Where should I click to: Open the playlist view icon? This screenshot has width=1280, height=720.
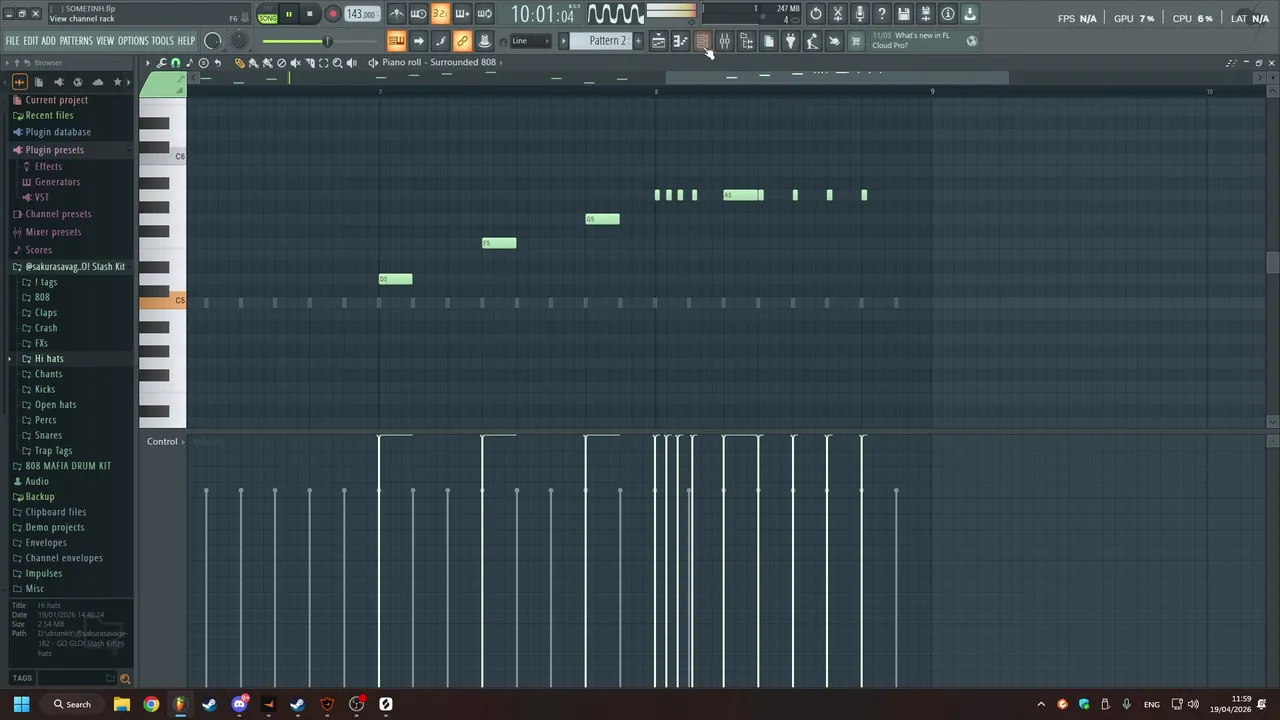click(659, 41)
